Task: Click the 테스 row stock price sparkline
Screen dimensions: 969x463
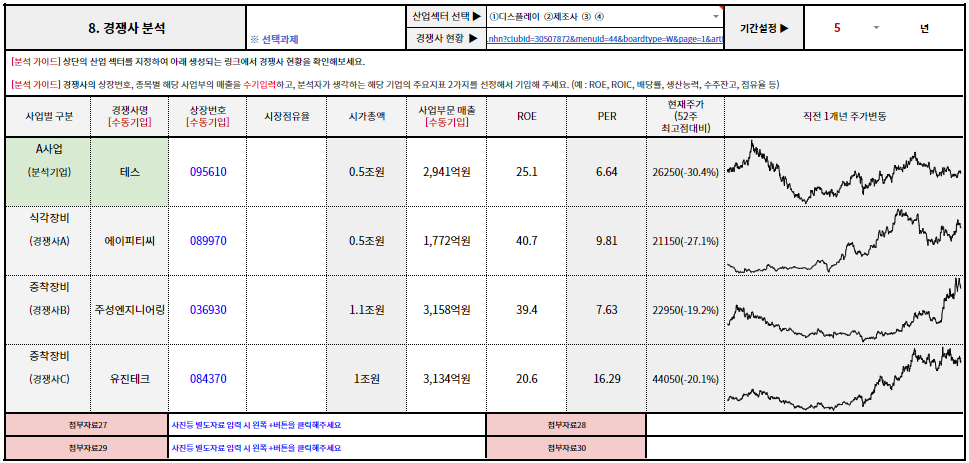Action: [x=844, y=172]
